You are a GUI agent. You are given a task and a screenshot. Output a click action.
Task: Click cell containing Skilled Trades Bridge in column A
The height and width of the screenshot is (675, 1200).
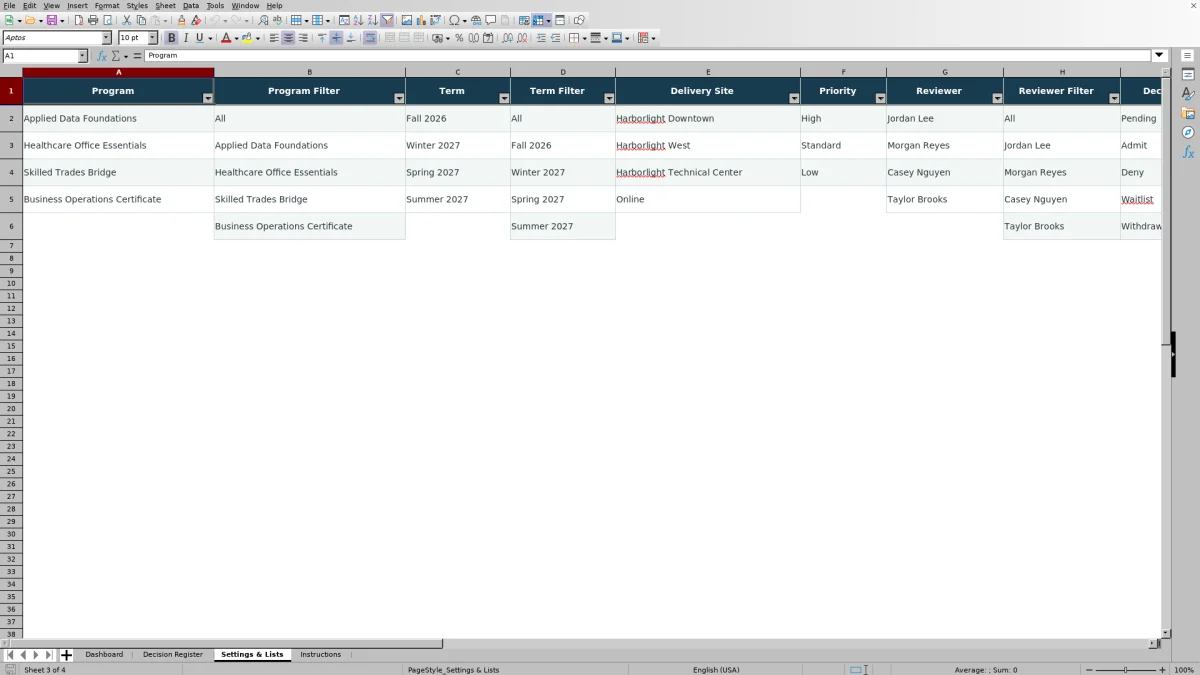point(118,172)
